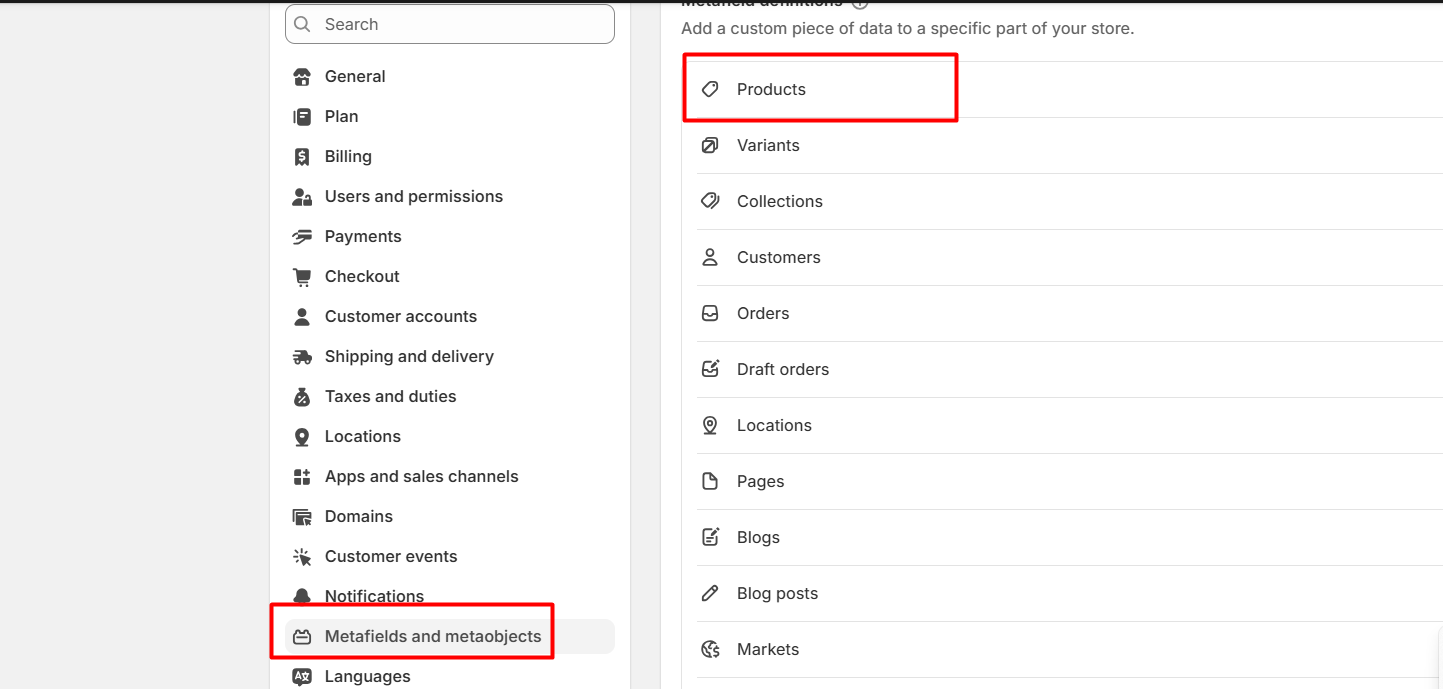
Task: Click the Shipping and delivery truck icon
Action: (302, 357)
